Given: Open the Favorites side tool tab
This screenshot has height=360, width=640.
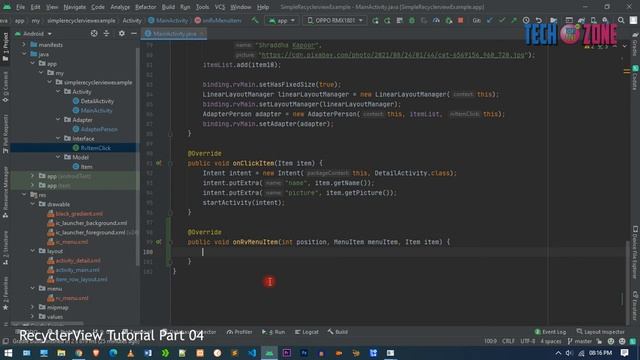Looking at the screenshot, I should point(5,293).
